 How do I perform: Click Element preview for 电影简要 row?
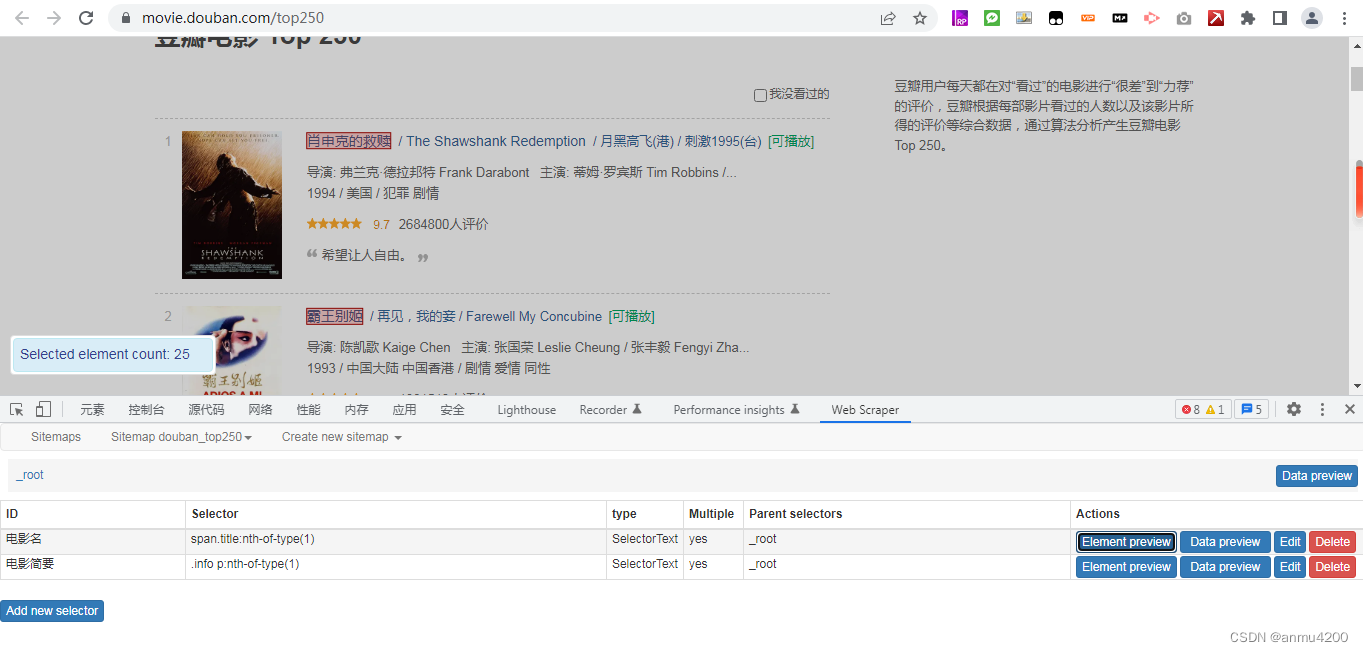(x=1126, y=567)
